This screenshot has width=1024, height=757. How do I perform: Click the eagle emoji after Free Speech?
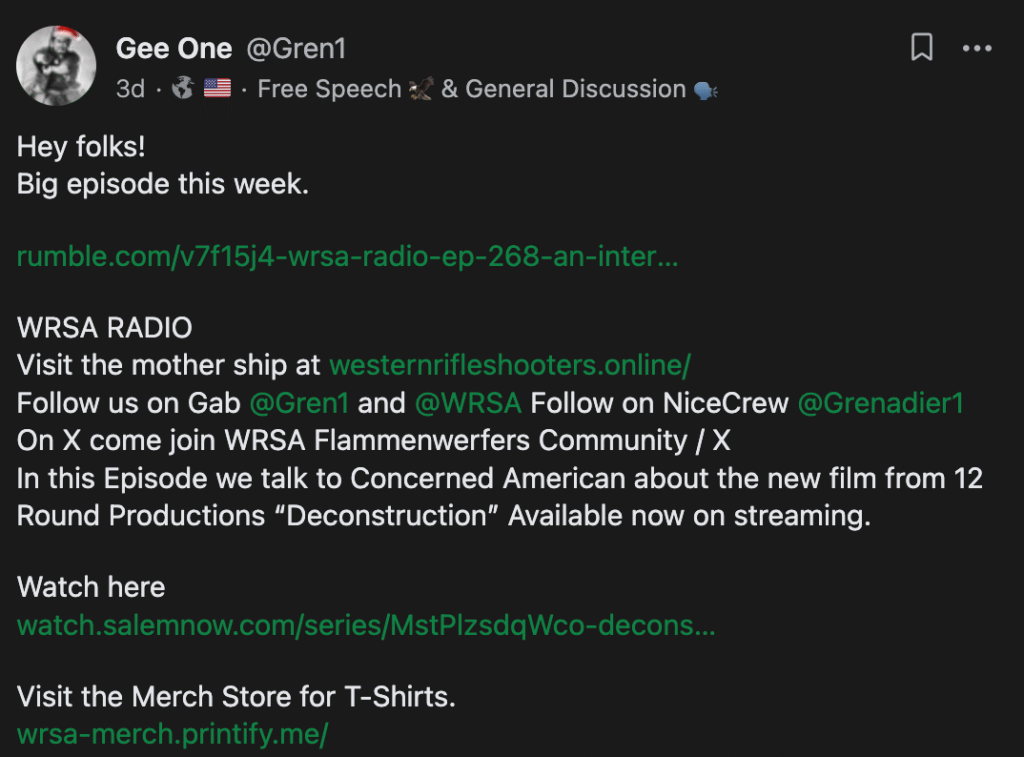421,89
